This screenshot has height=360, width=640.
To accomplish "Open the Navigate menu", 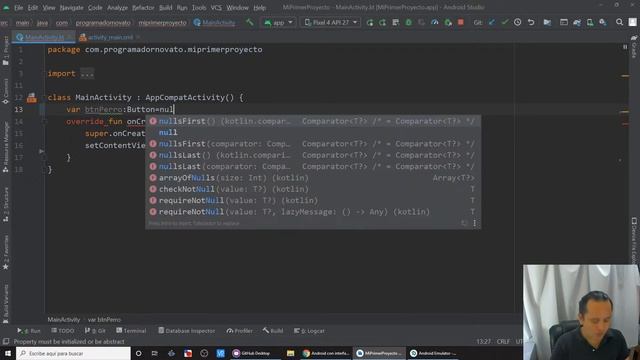I will pyautogui.click(x=71, y=8).
